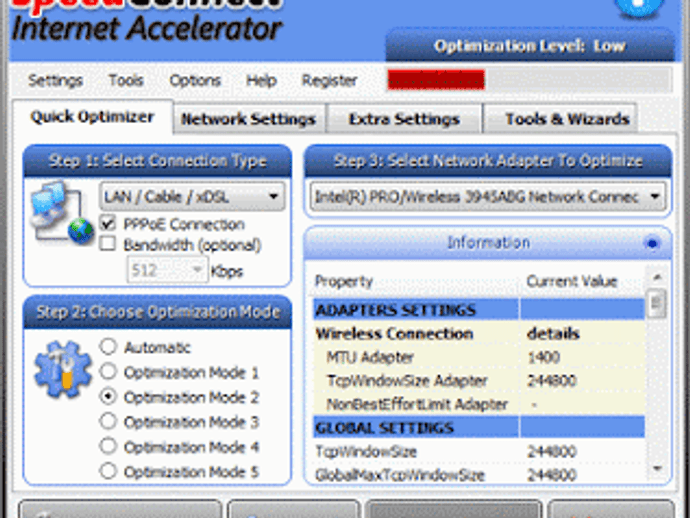Image resolution: width=690 pixels, height=518 pixels.
Task: Click the network computers connection icon
Action: pyautogui.click(x=61, y=213)
